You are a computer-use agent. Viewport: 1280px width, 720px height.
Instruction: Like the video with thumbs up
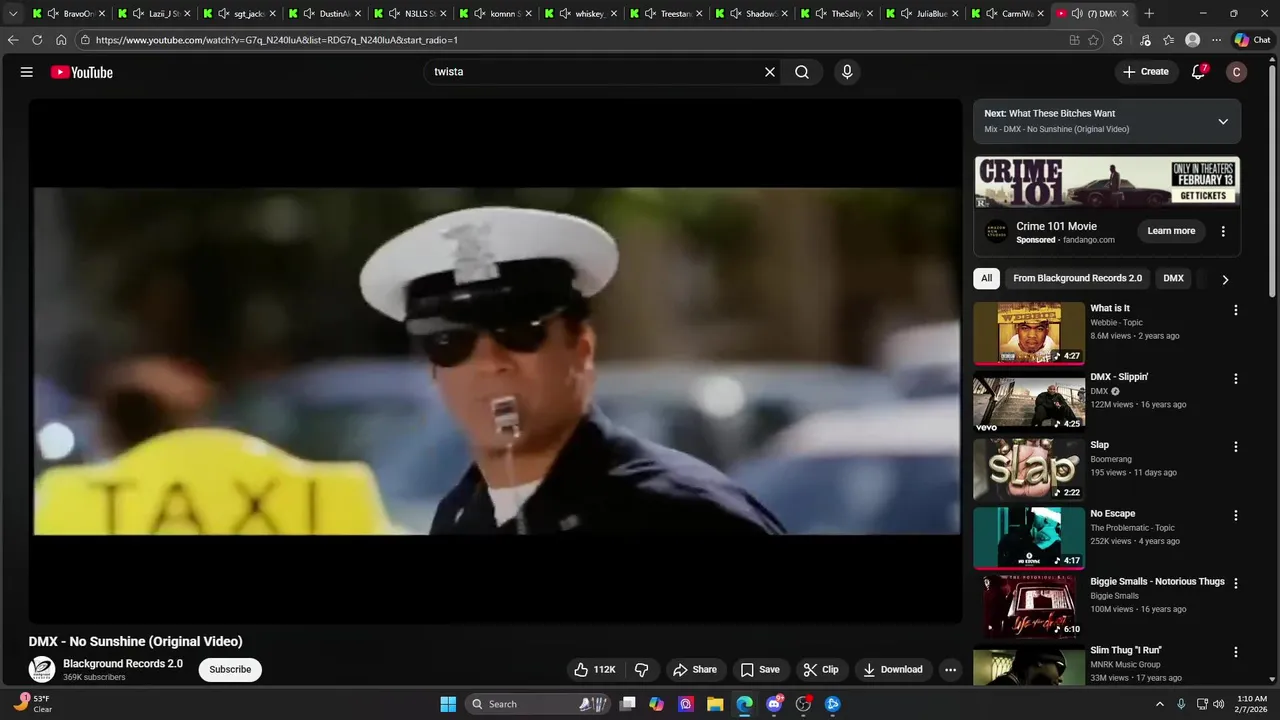pyautogui.click(x=595, y=670)
